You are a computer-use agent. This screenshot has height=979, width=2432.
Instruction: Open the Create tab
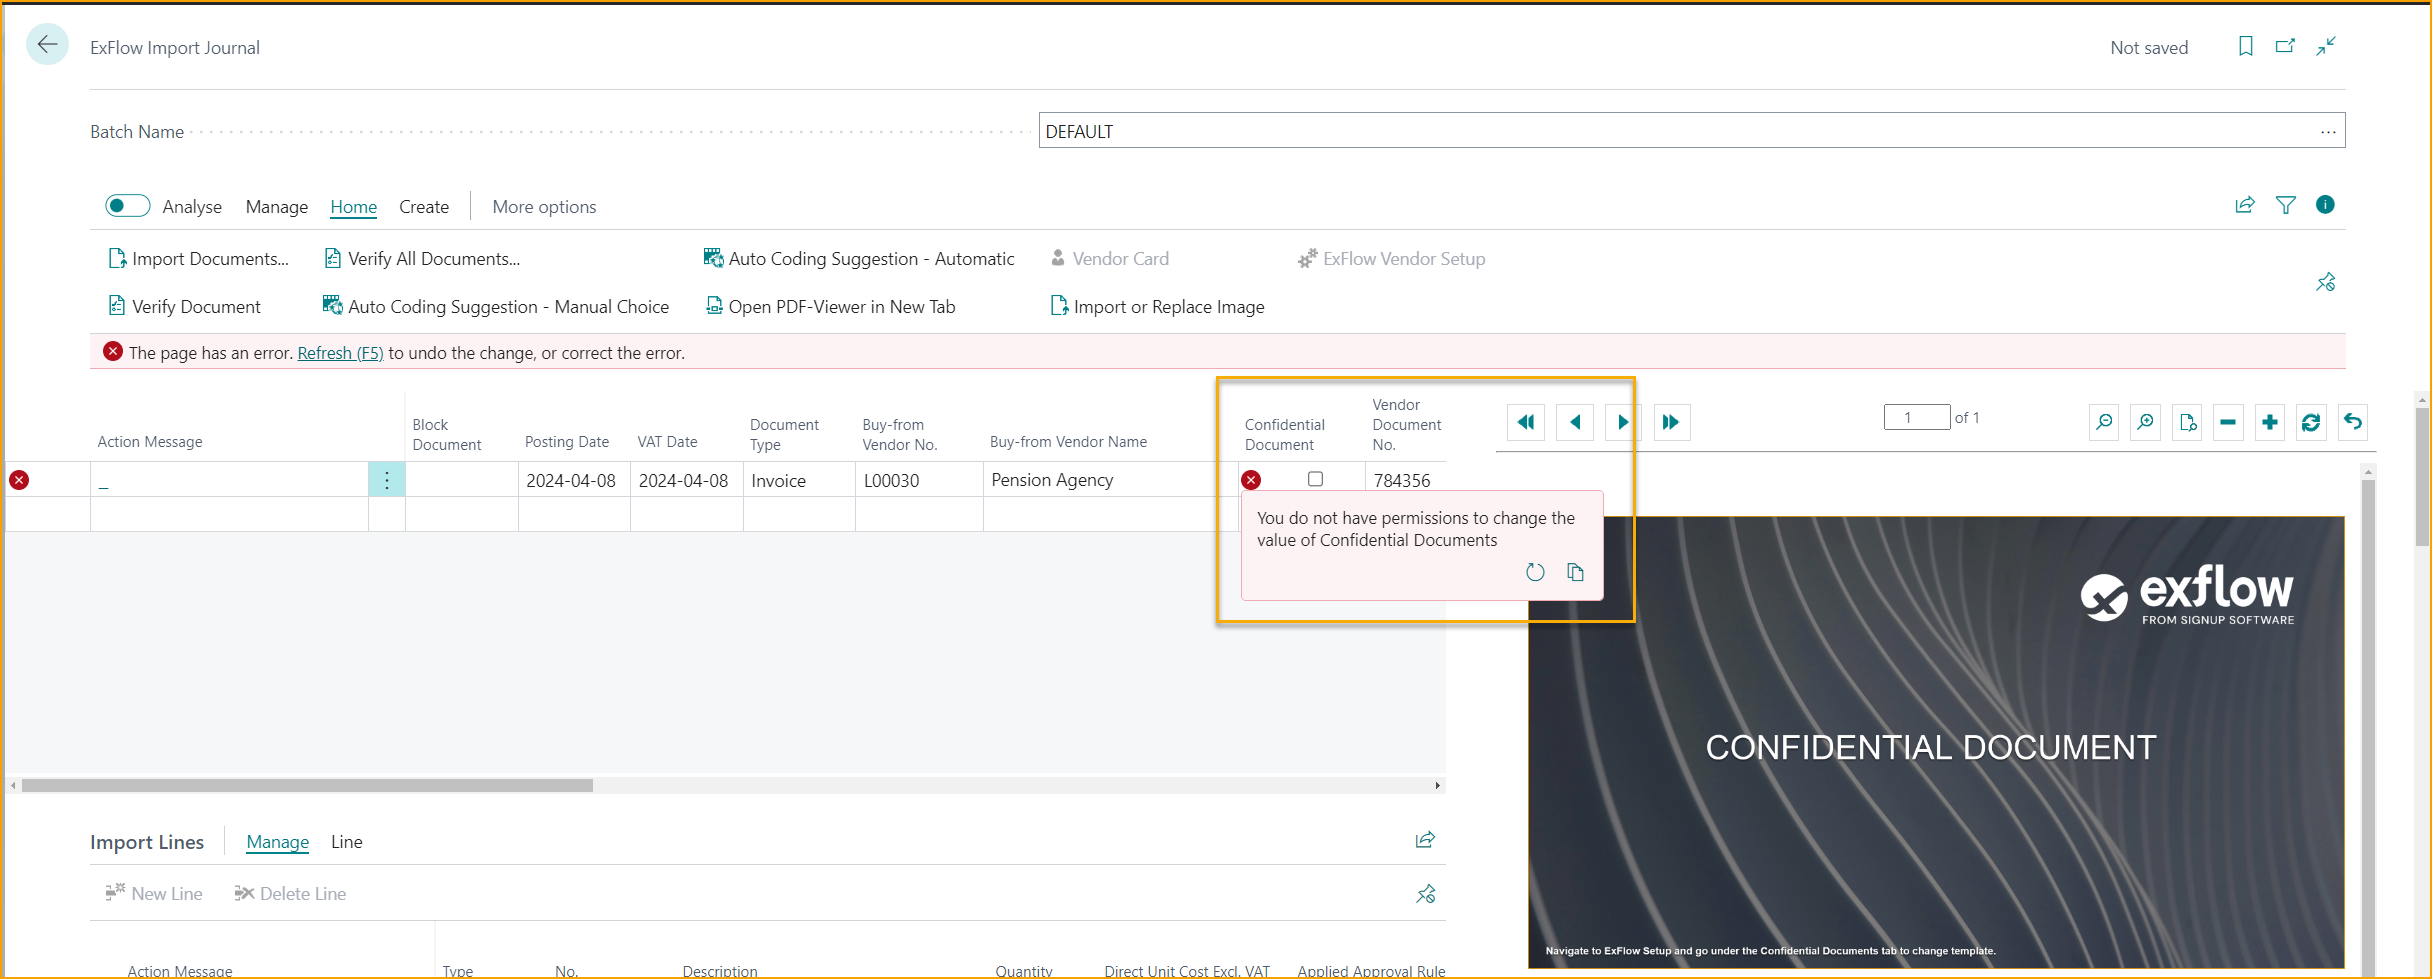click(x=423, y=207)
